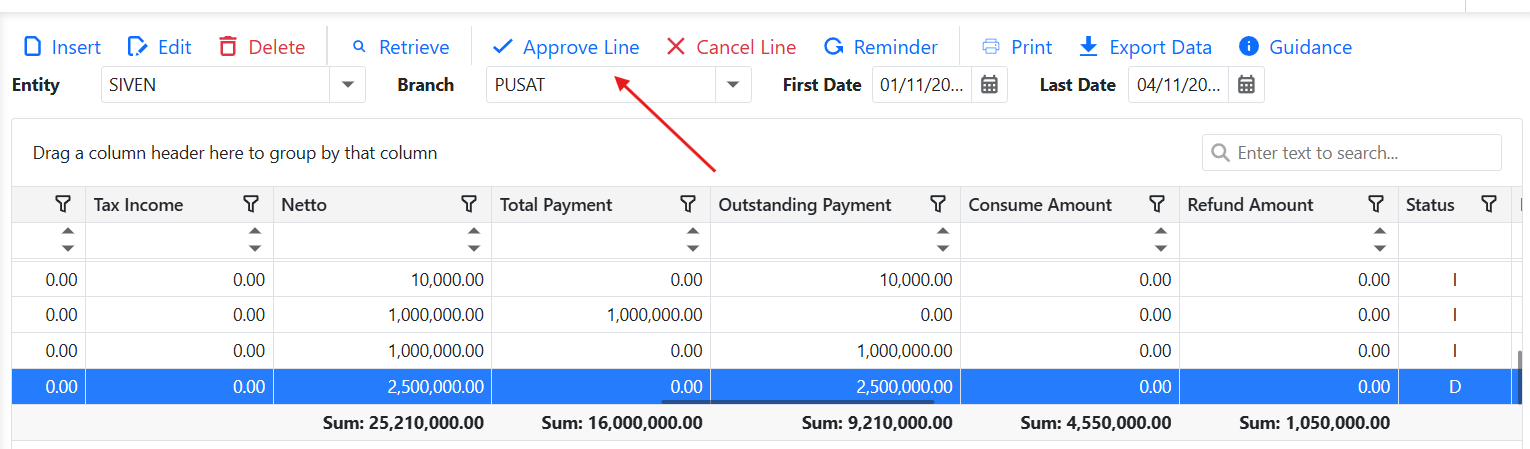Click spinner in Consume Amount filter row

1161,240
